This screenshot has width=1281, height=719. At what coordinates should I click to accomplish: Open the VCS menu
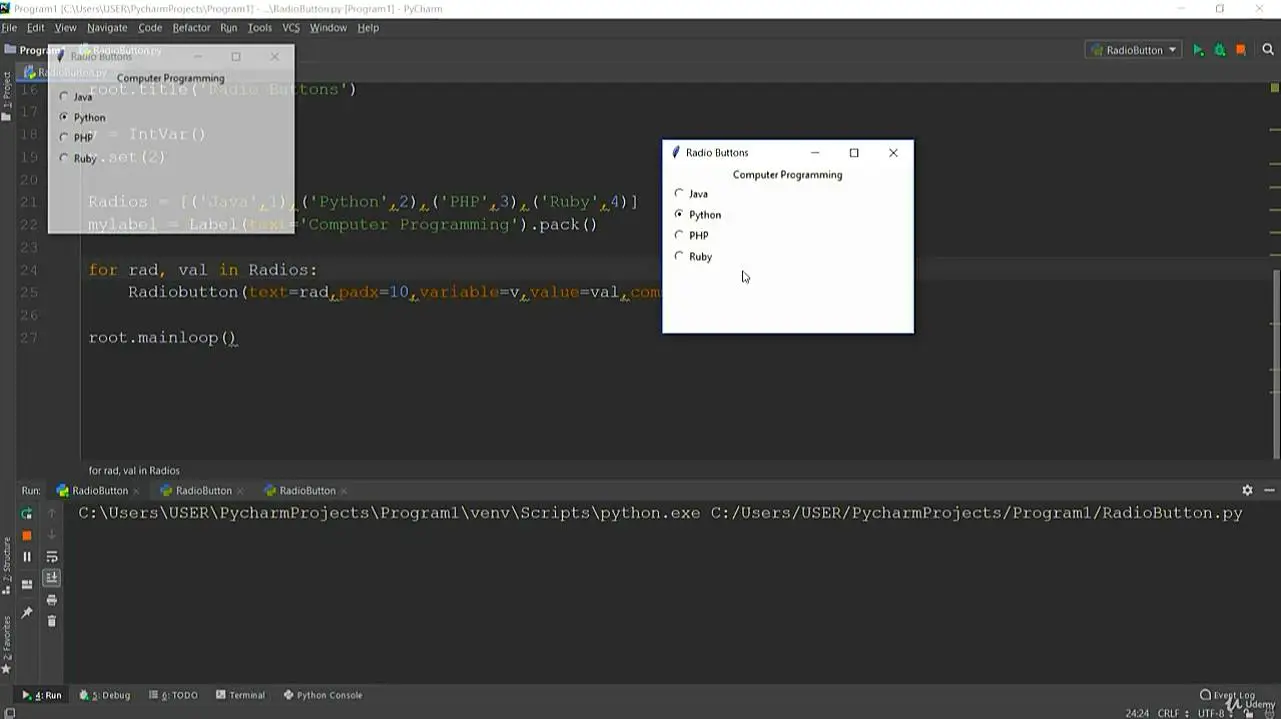[x=291, y=28]
